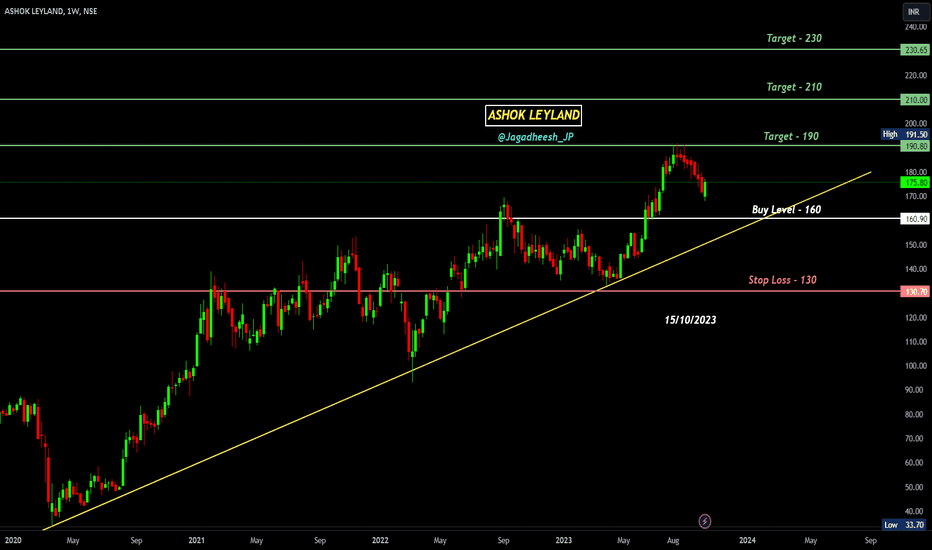This screenshot has width=932, height=550.
Task: Select the Buy Level - 160 label
Action: 786,209
